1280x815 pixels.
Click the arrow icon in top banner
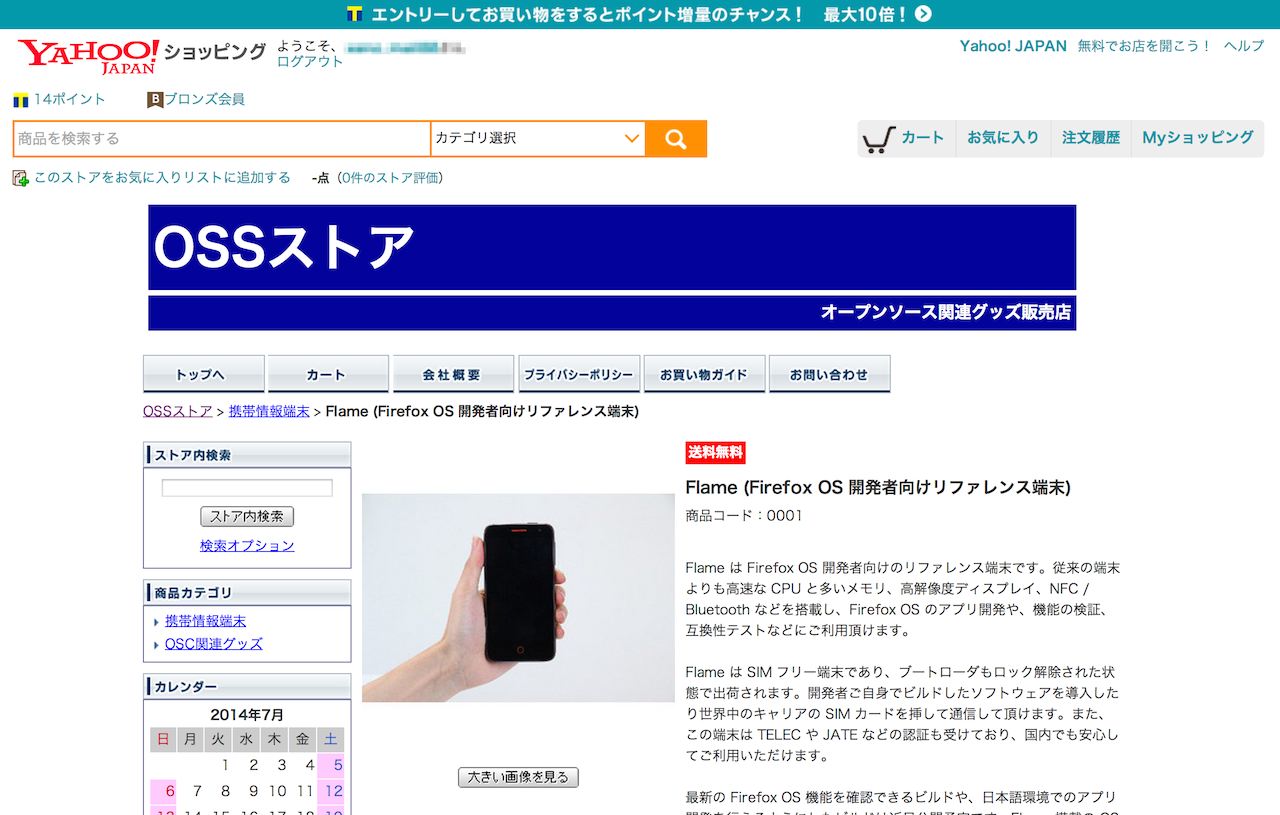click(x=923, y=14)
